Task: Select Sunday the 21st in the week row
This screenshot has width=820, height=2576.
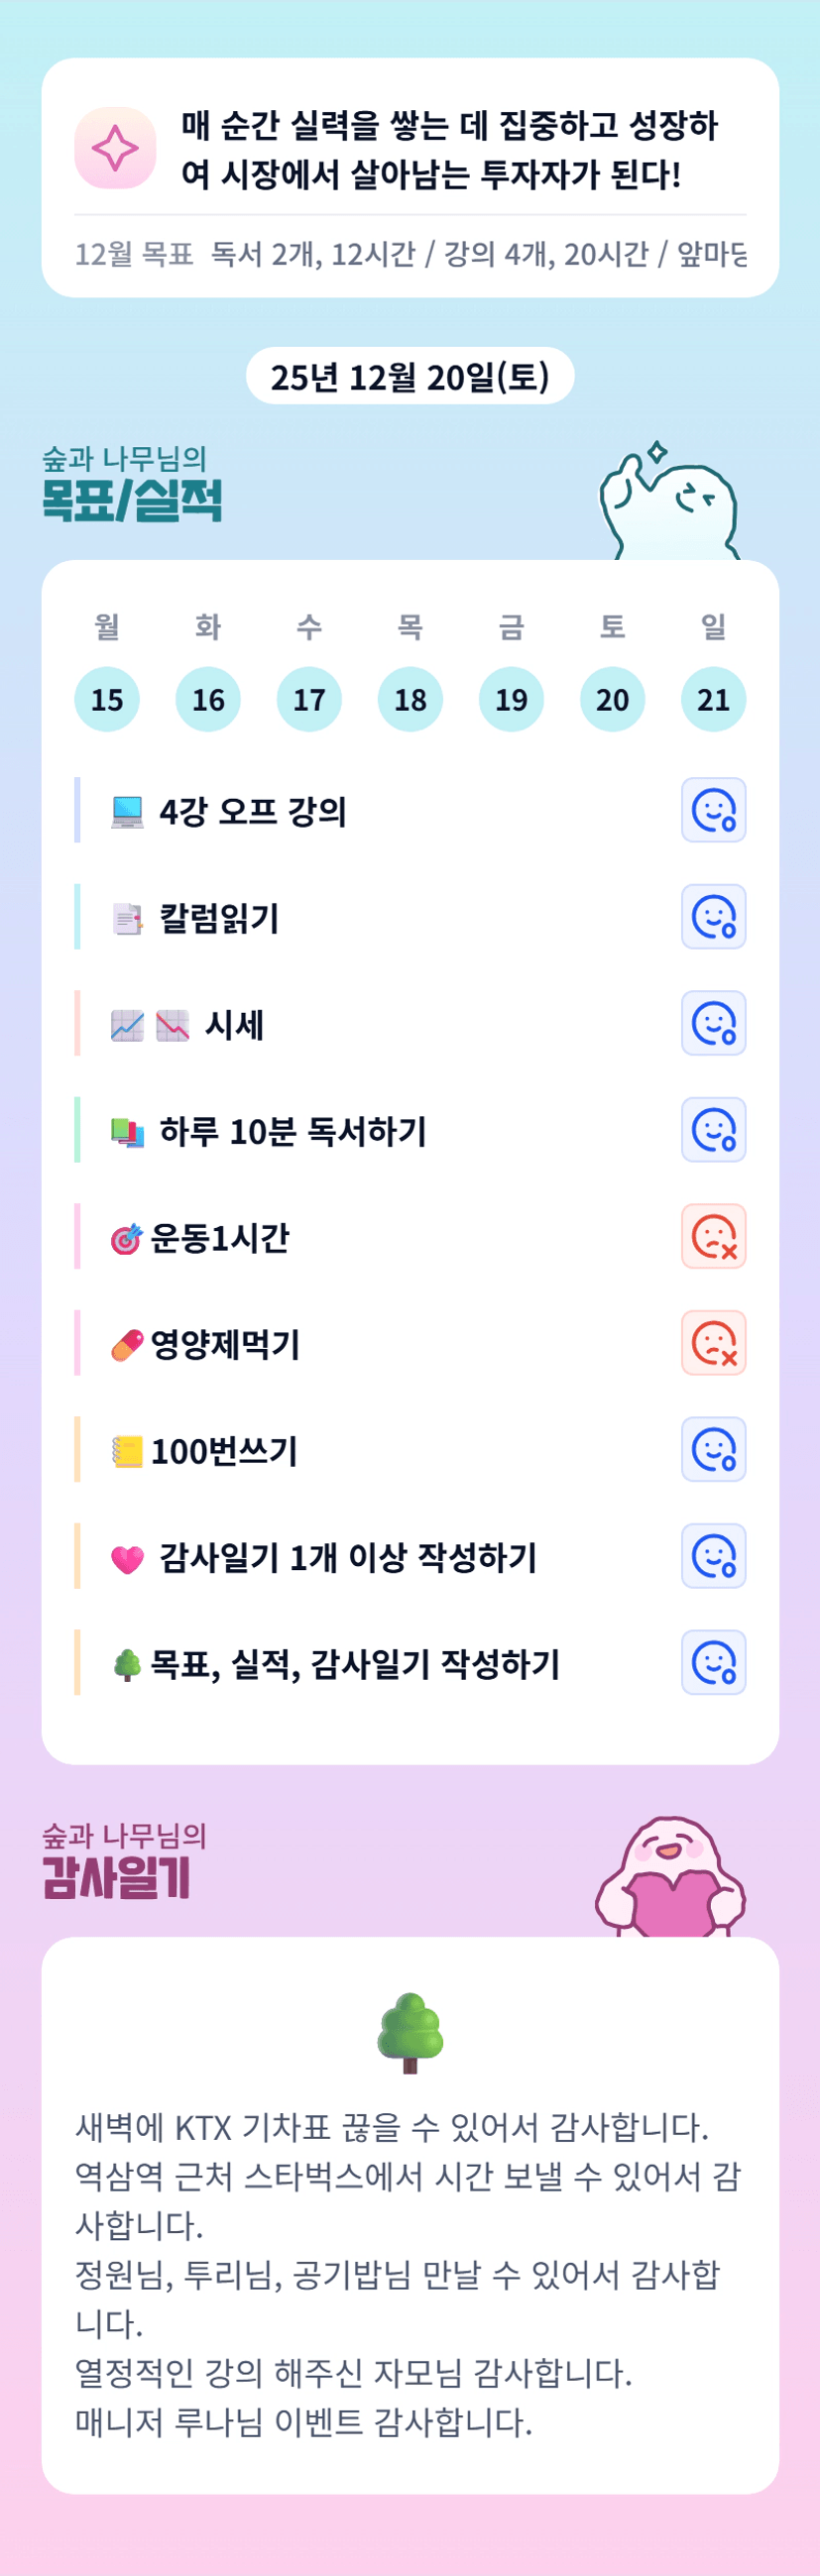Action: pyautogui.click(x=713, y=699)
